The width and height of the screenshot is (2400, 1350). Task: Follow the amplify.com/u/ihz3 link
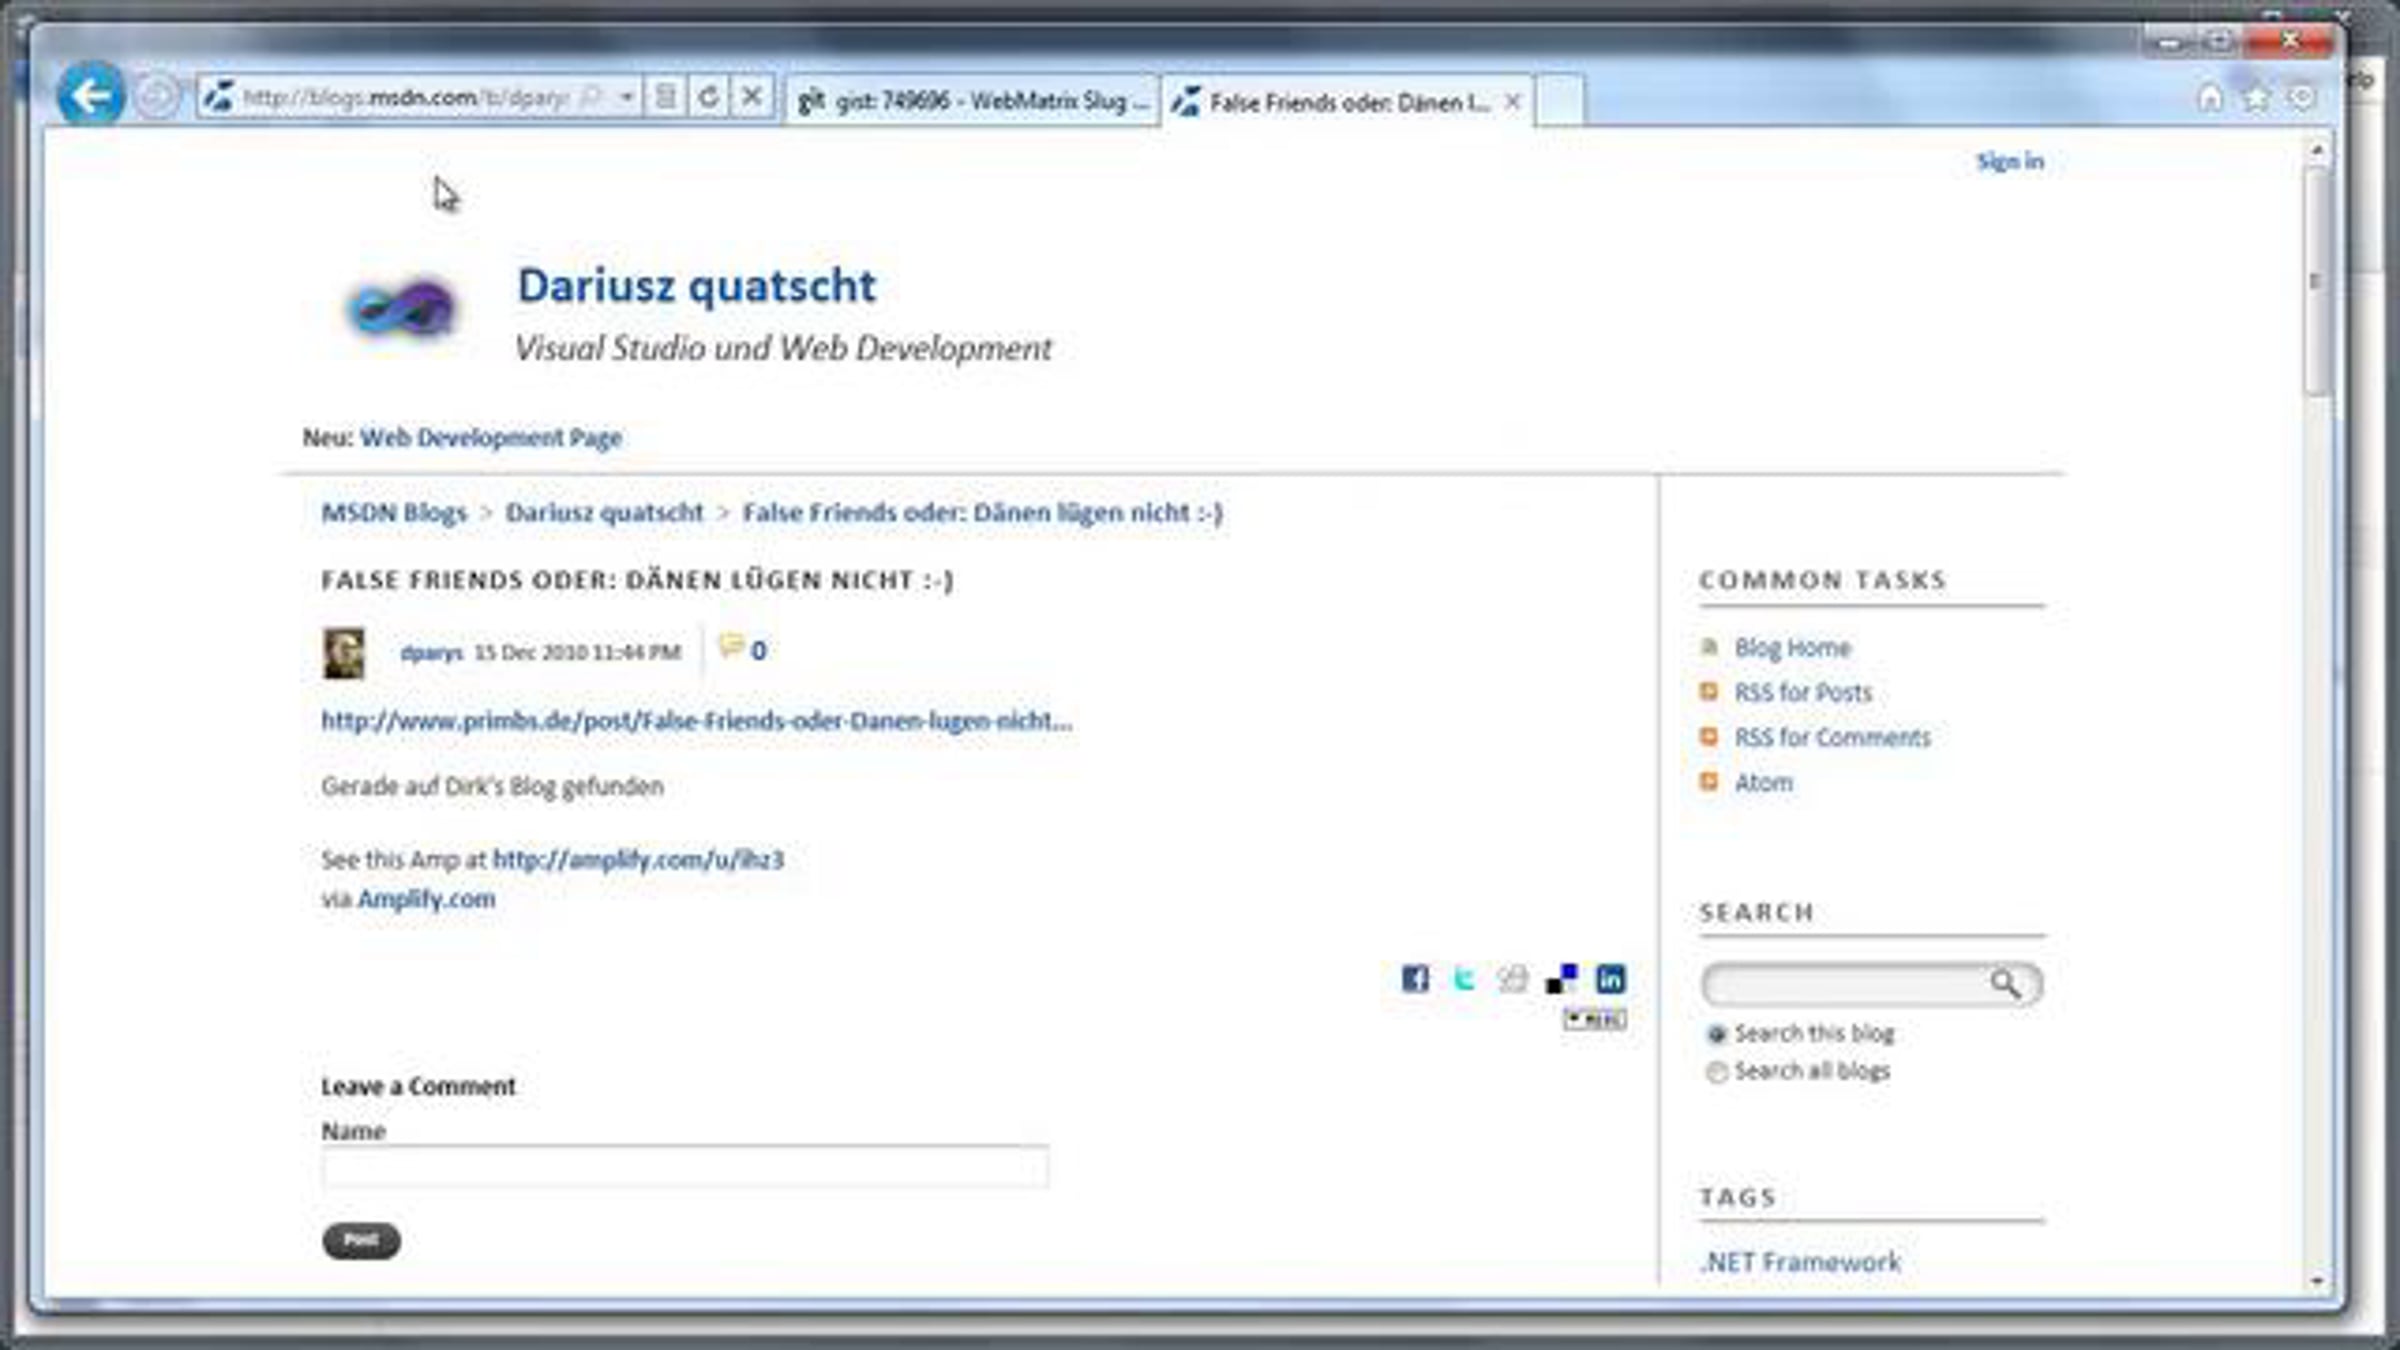pos(638,860)
